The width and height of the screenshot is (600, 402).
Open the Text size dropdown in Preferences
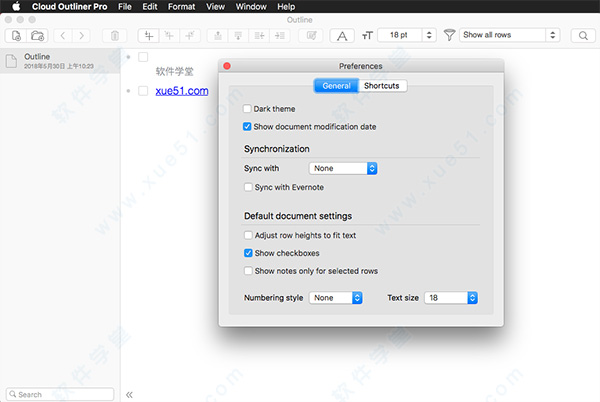click(451, 298)
